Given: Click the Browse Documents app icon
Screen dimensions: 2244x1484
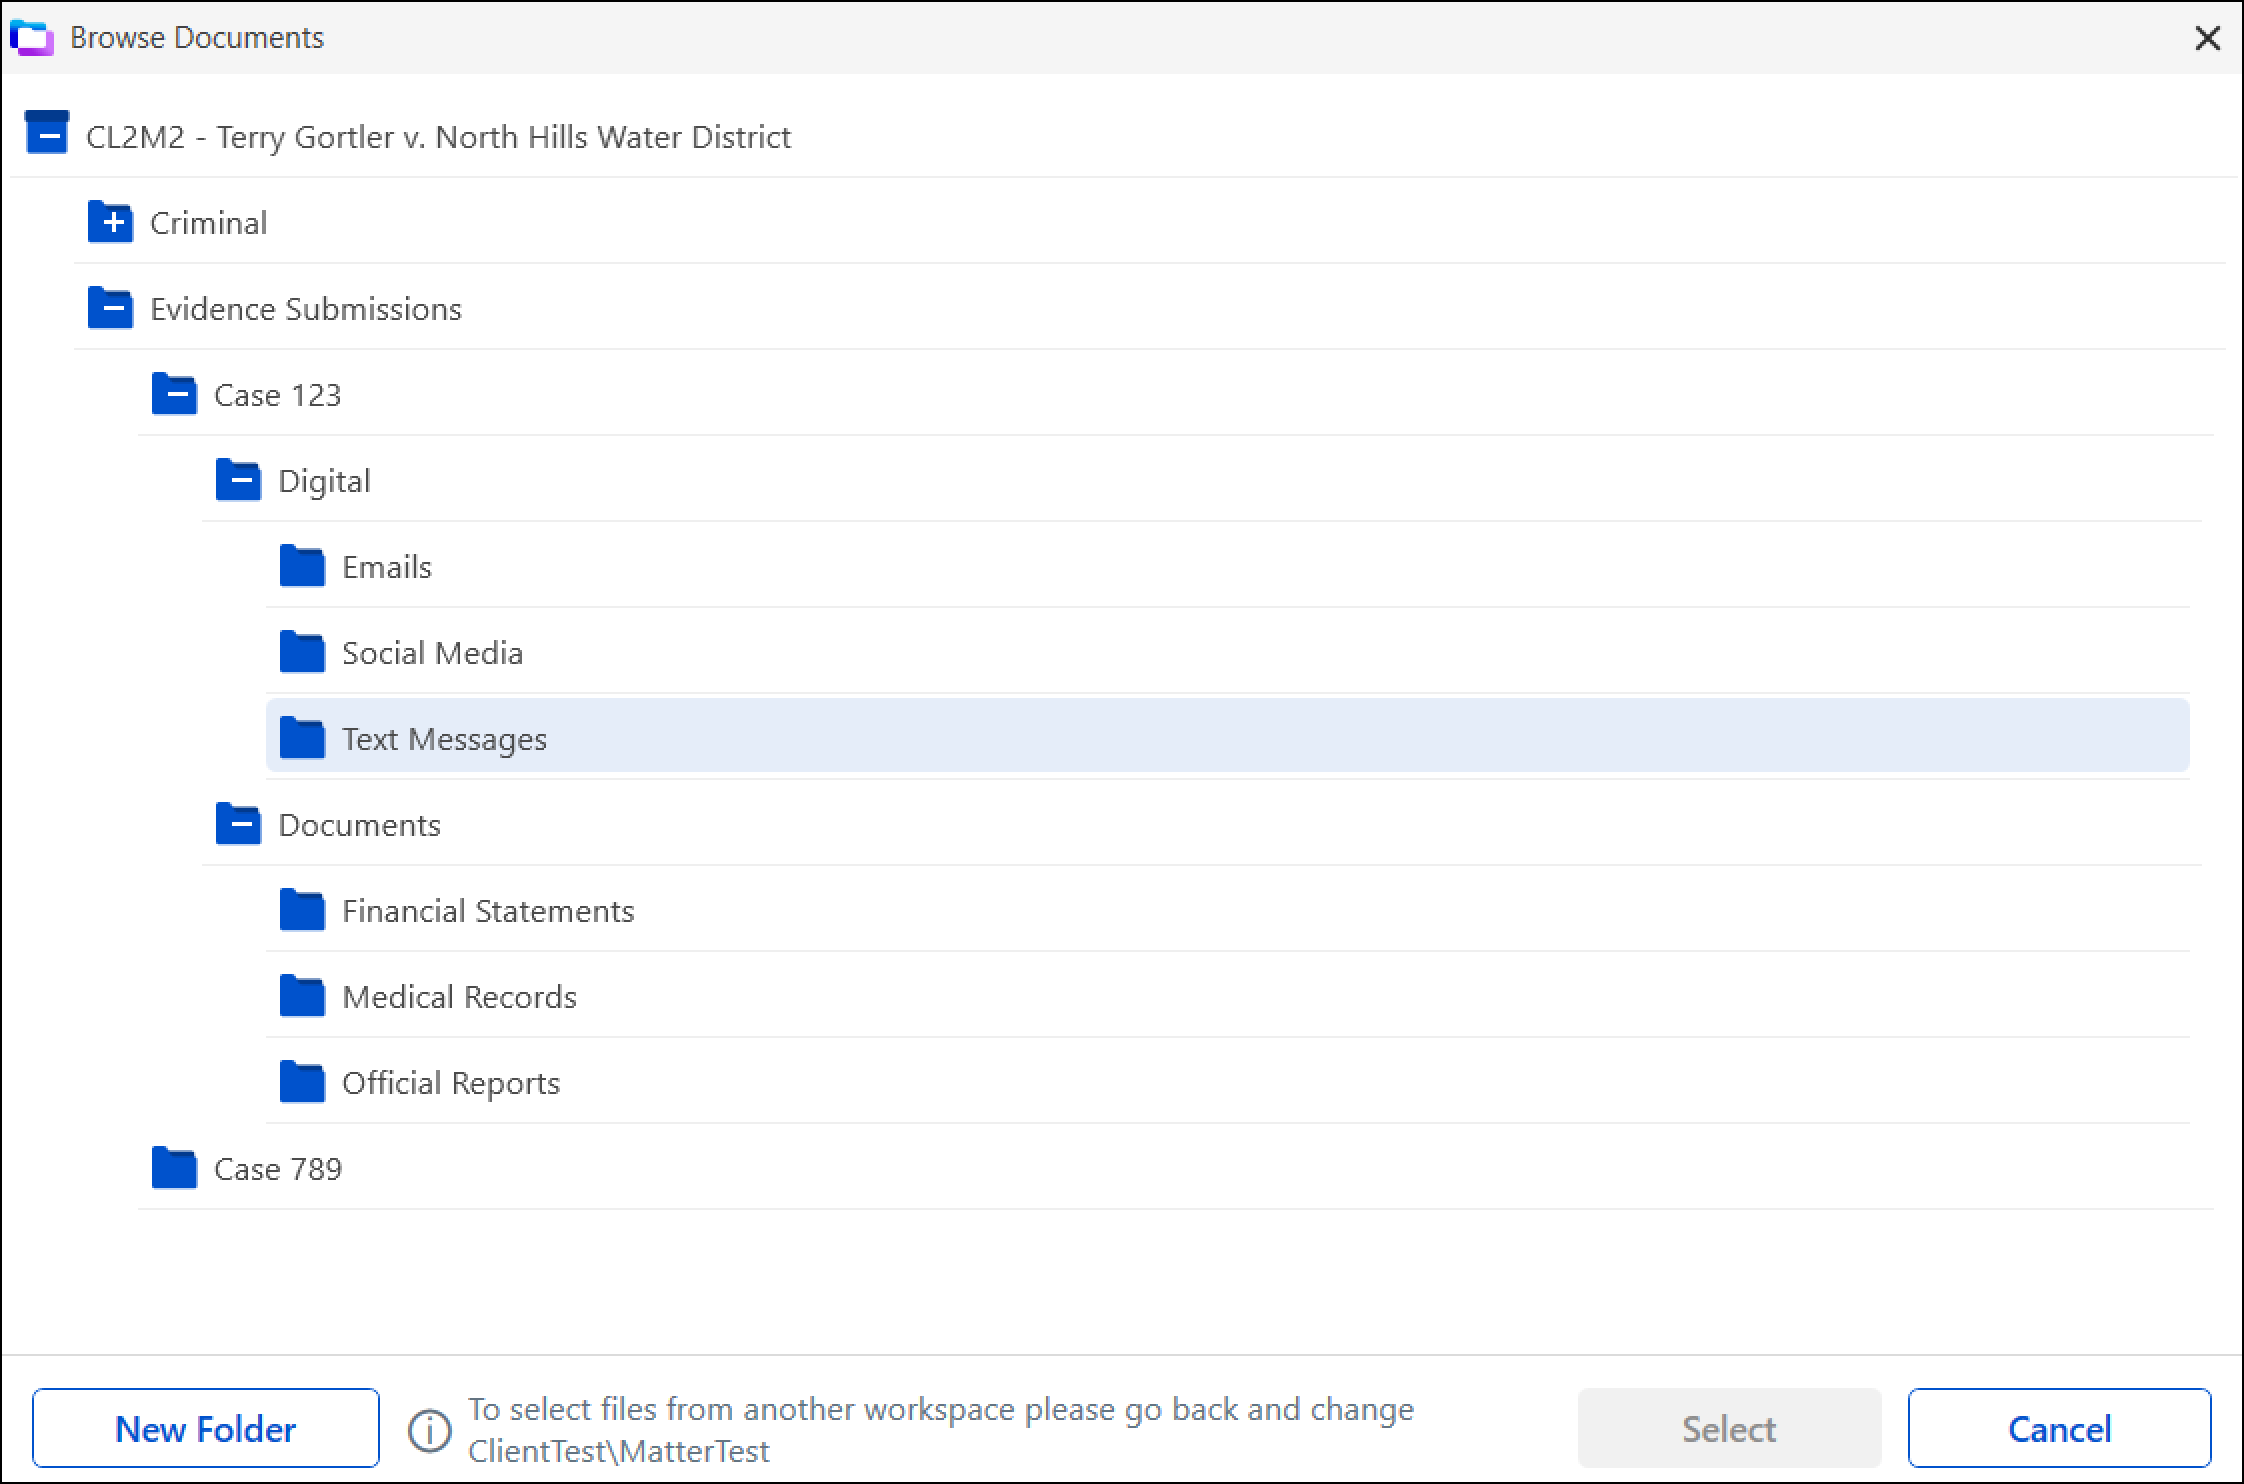Looking at the screenshot, I should click(32, 38).
